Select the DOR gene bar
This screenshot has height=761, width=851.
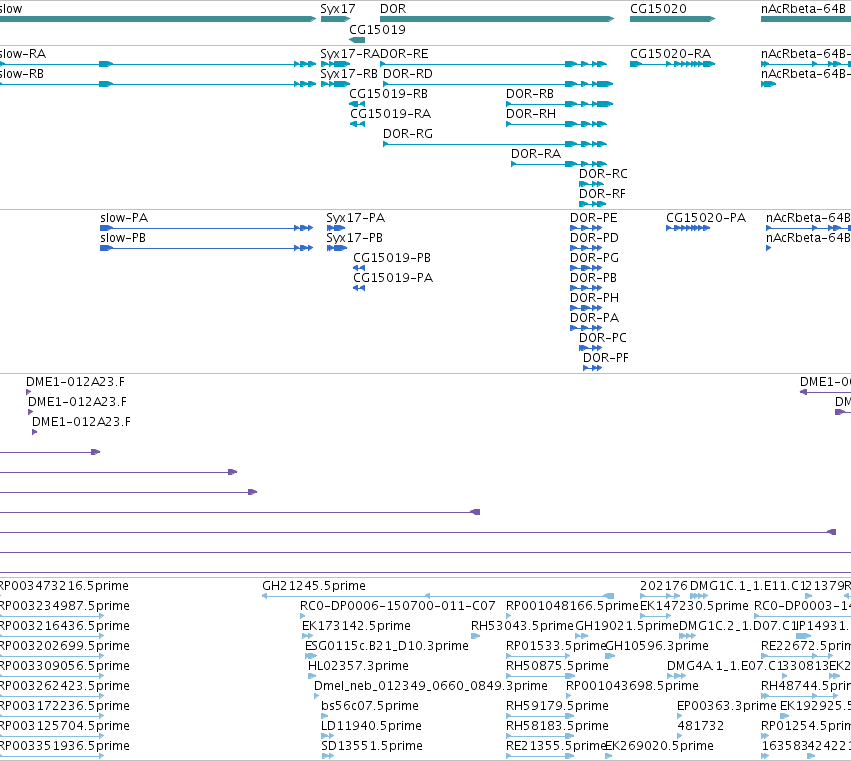coord(497,19)
